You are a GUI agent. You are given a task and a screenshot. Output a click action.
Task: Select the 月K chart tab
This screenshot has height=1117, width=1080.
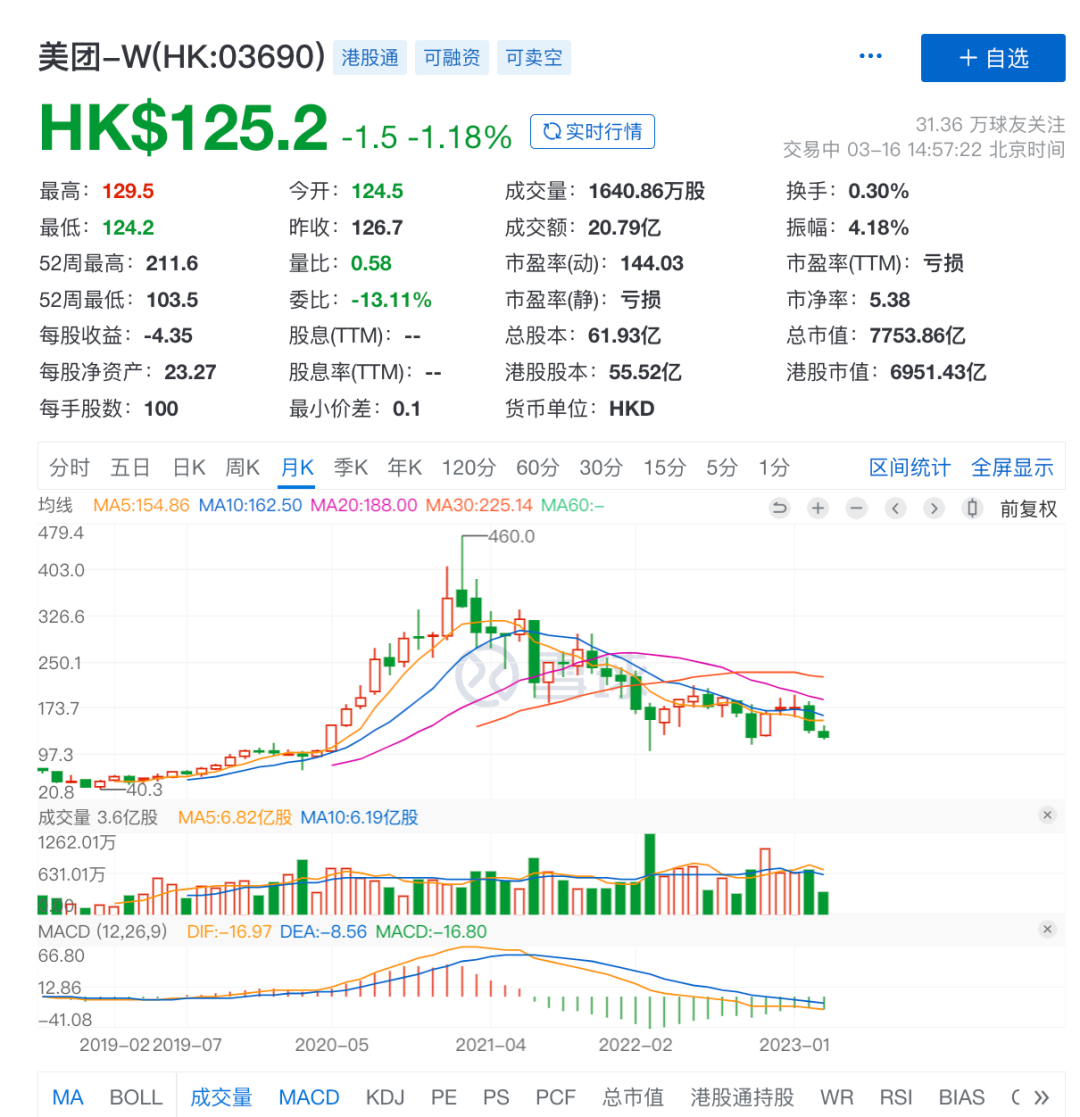coord(296,468)
